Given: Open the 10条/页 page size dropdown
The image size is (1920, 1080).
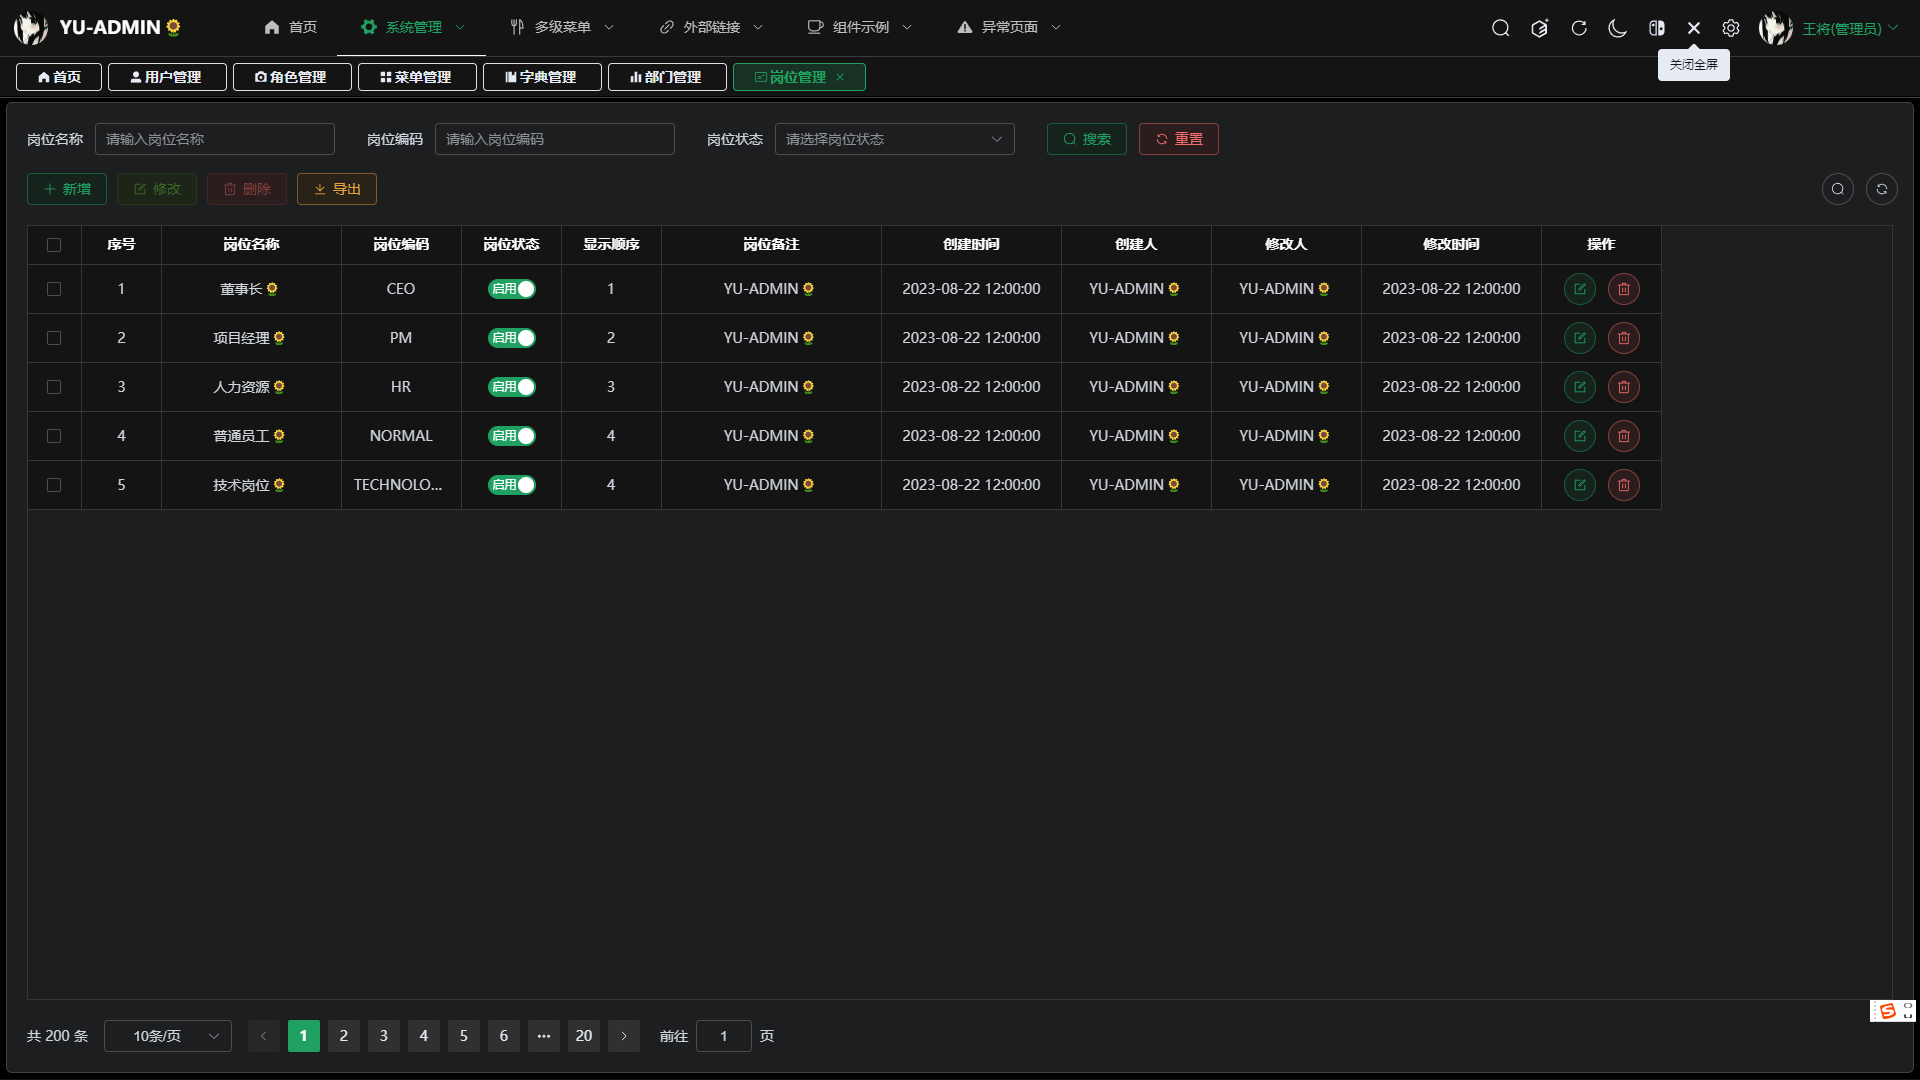Looking at the screenshot, I should click(x=168, y=1036).
